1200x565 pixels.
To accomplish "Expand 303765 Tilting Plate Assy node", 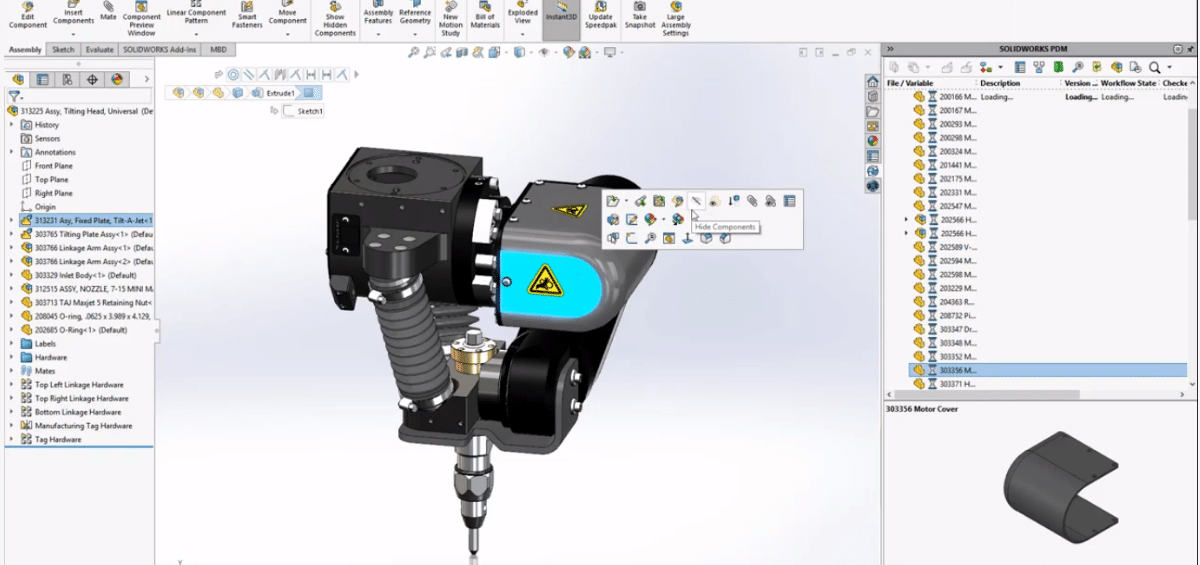I will [12, 234].
